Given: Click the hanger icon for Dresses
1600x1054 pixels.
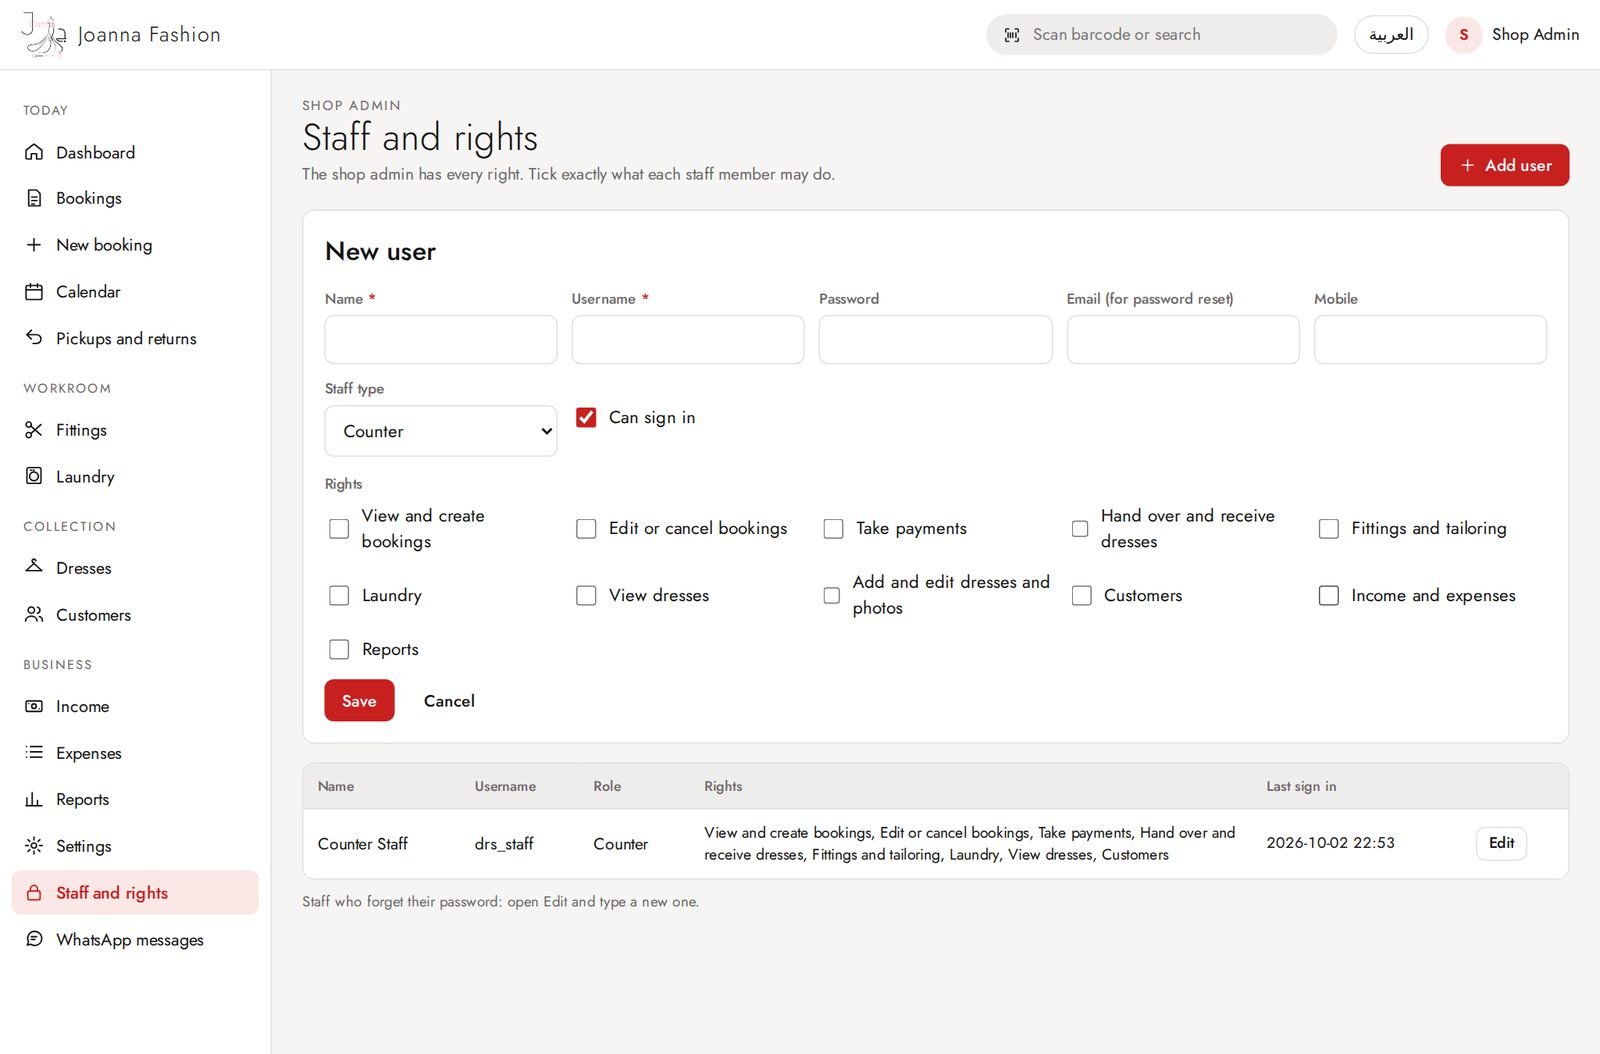Looking at the screenshot, I should [34, 567].
